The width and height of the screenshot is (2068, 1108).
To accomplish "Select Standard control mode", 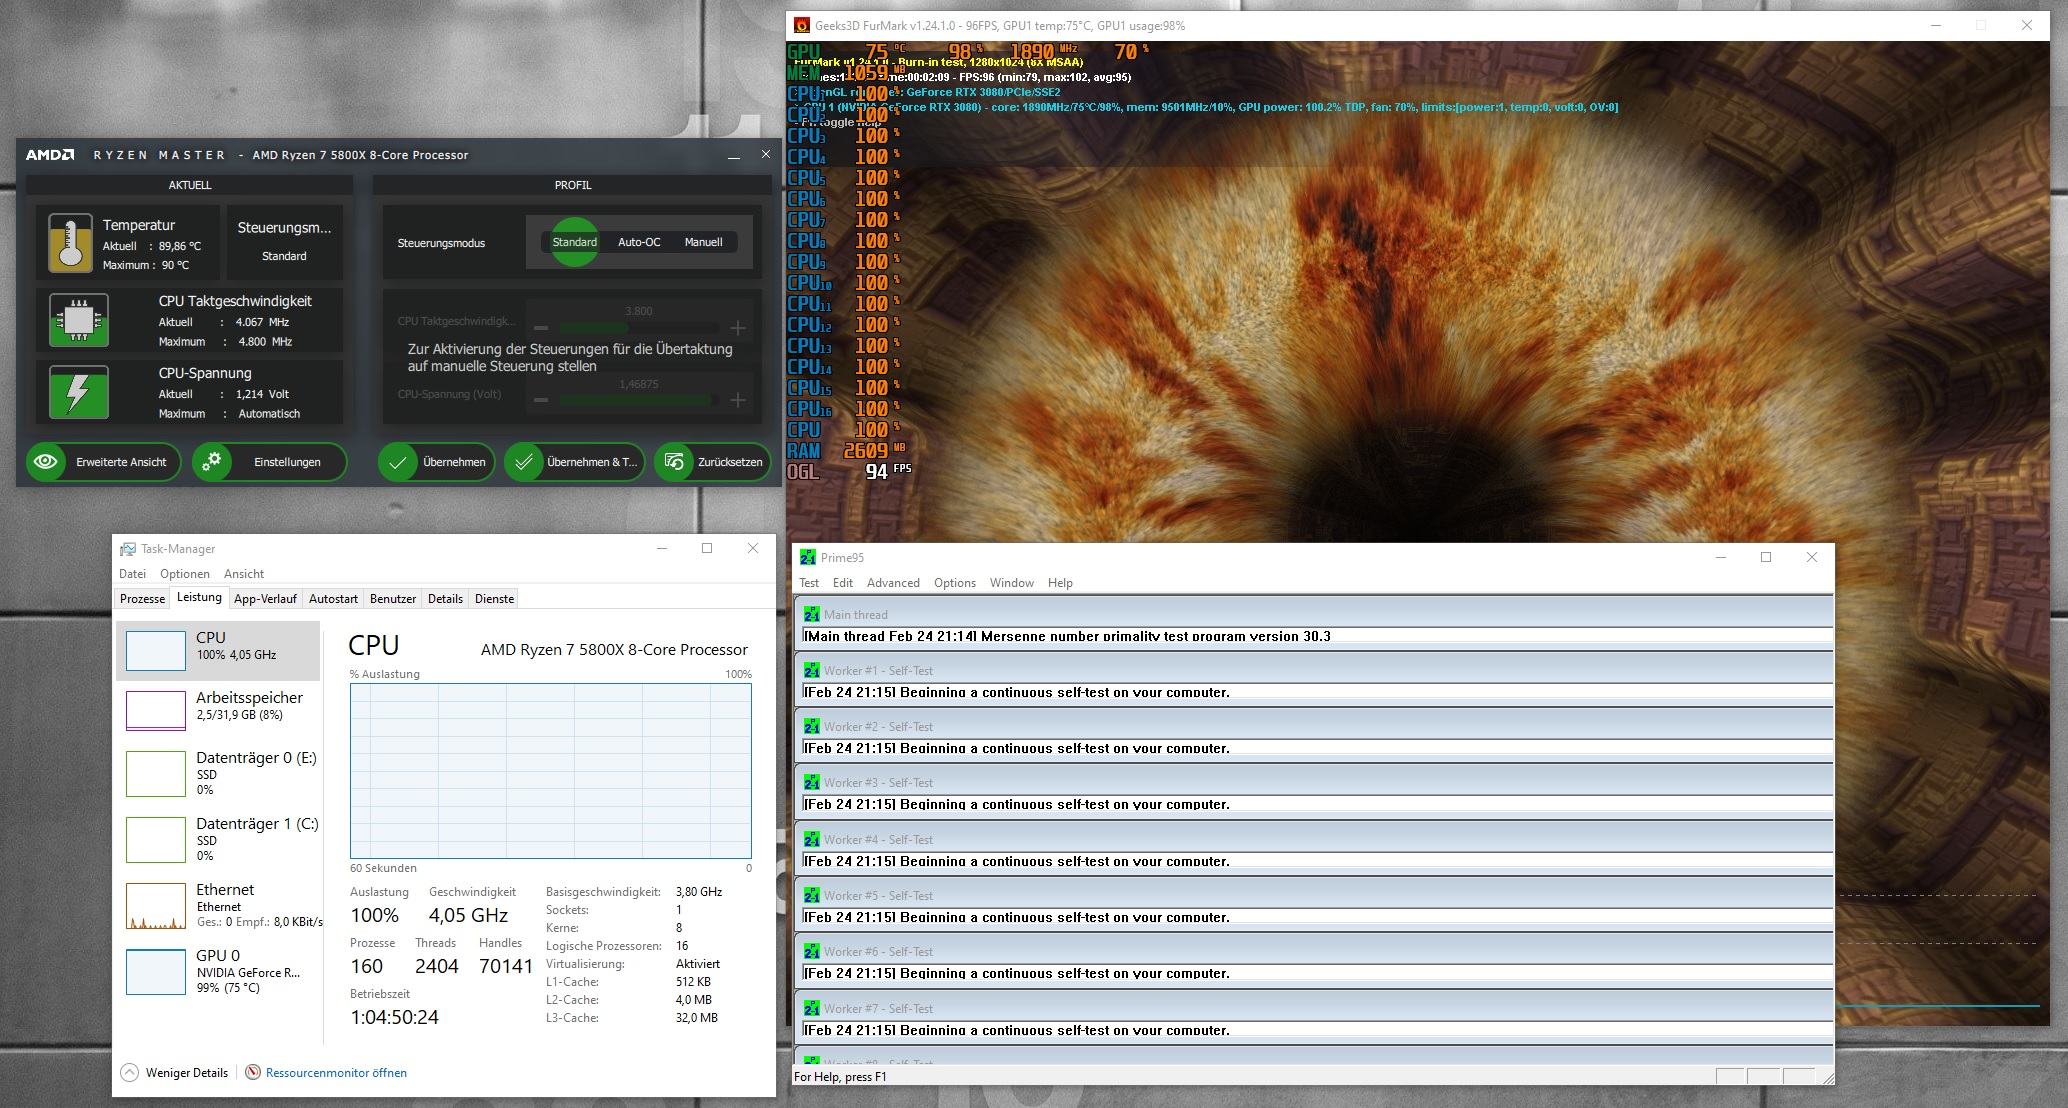I will 574,242.
